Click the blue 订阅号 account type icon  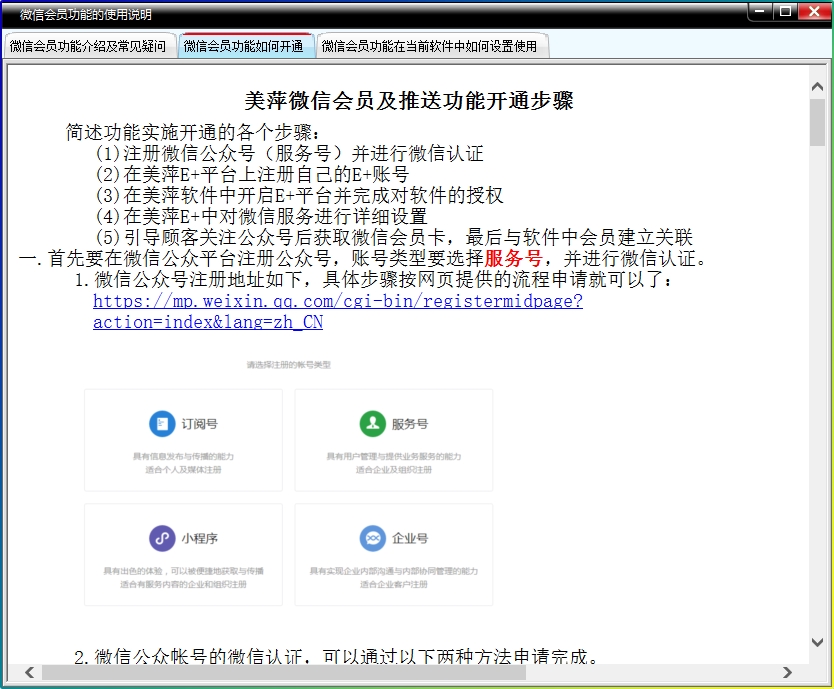click(162, 424)
